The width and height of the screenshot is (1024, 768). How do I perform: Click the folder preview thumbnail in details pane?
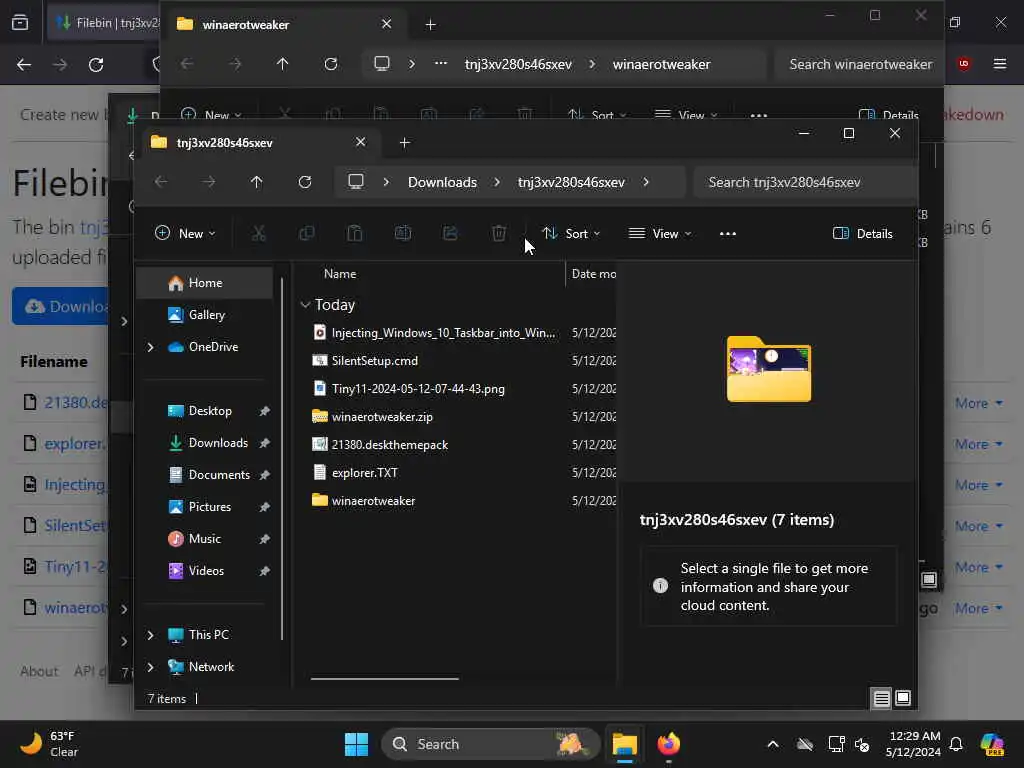click(x=769, y=368)
